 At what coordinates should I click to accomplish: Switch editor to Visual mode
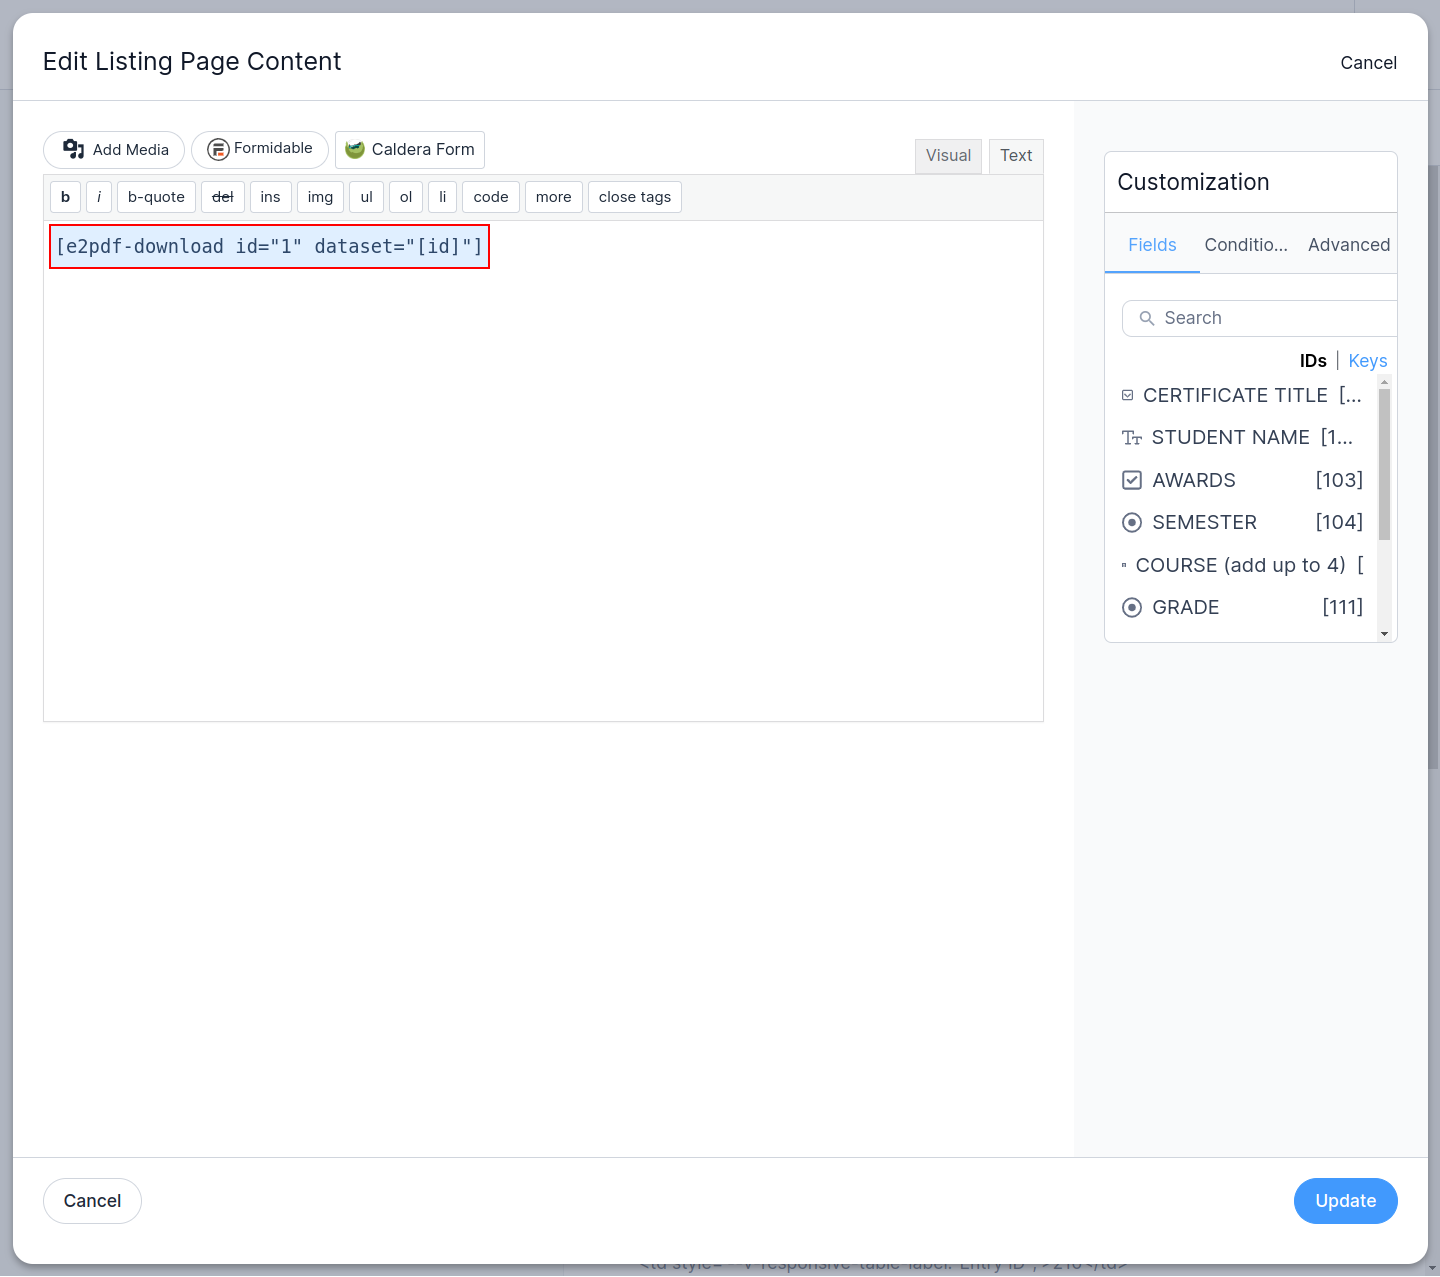(x=948, y=156)
